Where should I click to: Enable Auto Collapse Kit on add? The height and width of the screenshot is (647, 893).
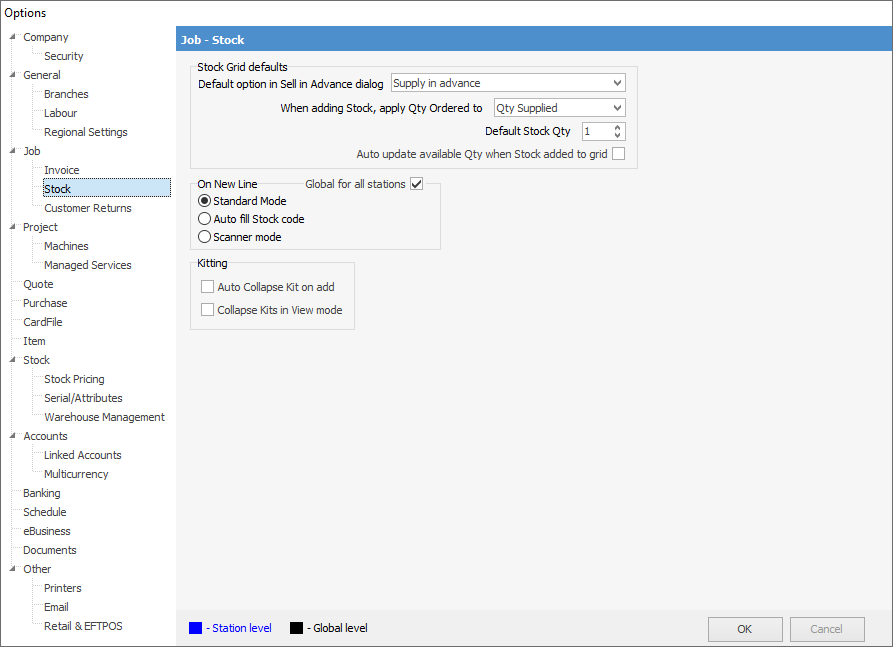[208, 287]
